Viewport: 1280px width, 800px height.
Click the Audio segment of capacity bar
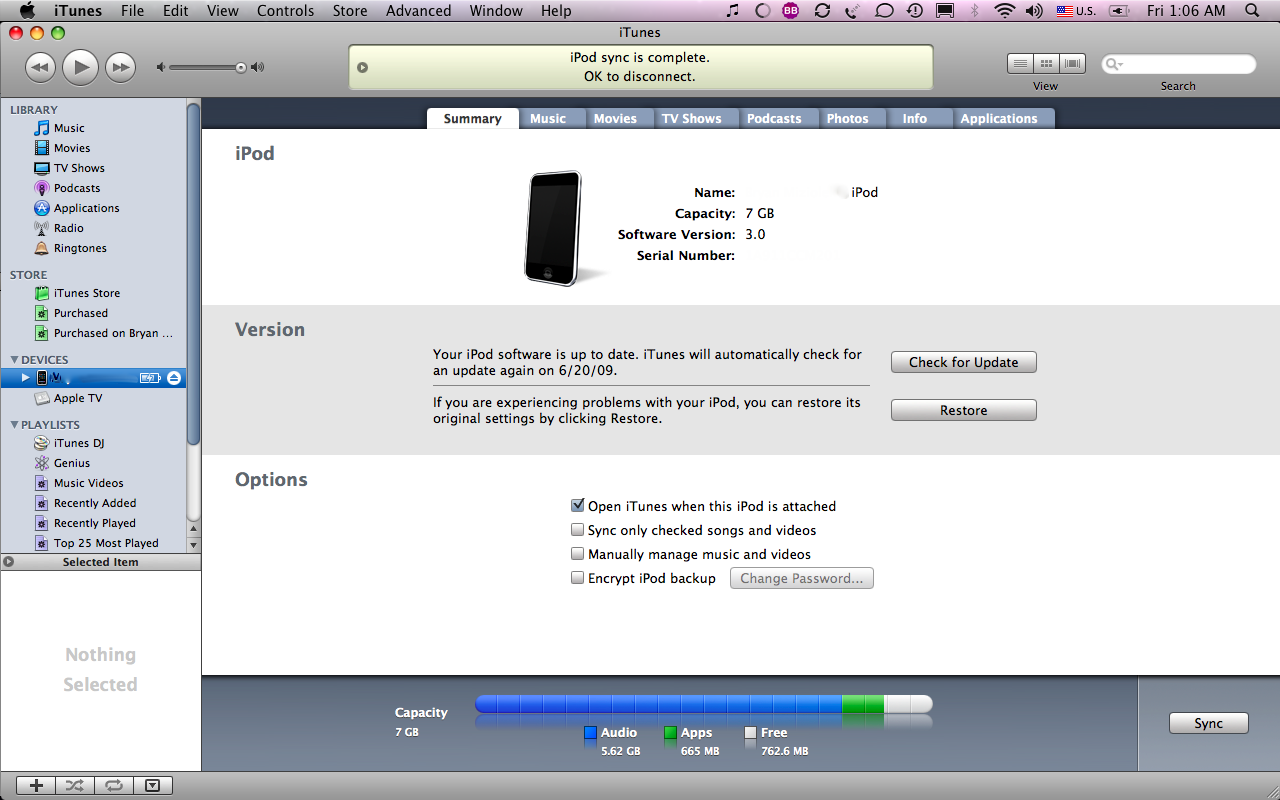coord(659,704)
